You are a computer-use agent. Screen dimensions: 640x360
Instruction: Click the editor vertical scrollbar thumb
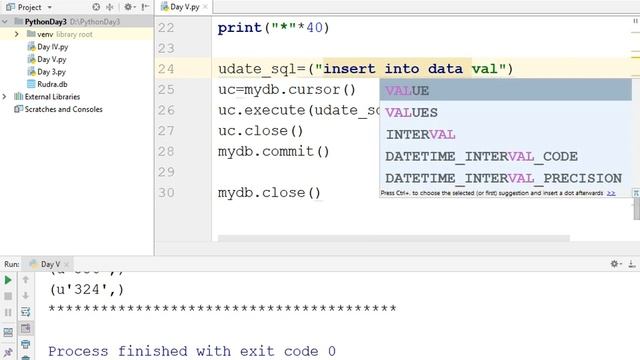coord(636,209)
